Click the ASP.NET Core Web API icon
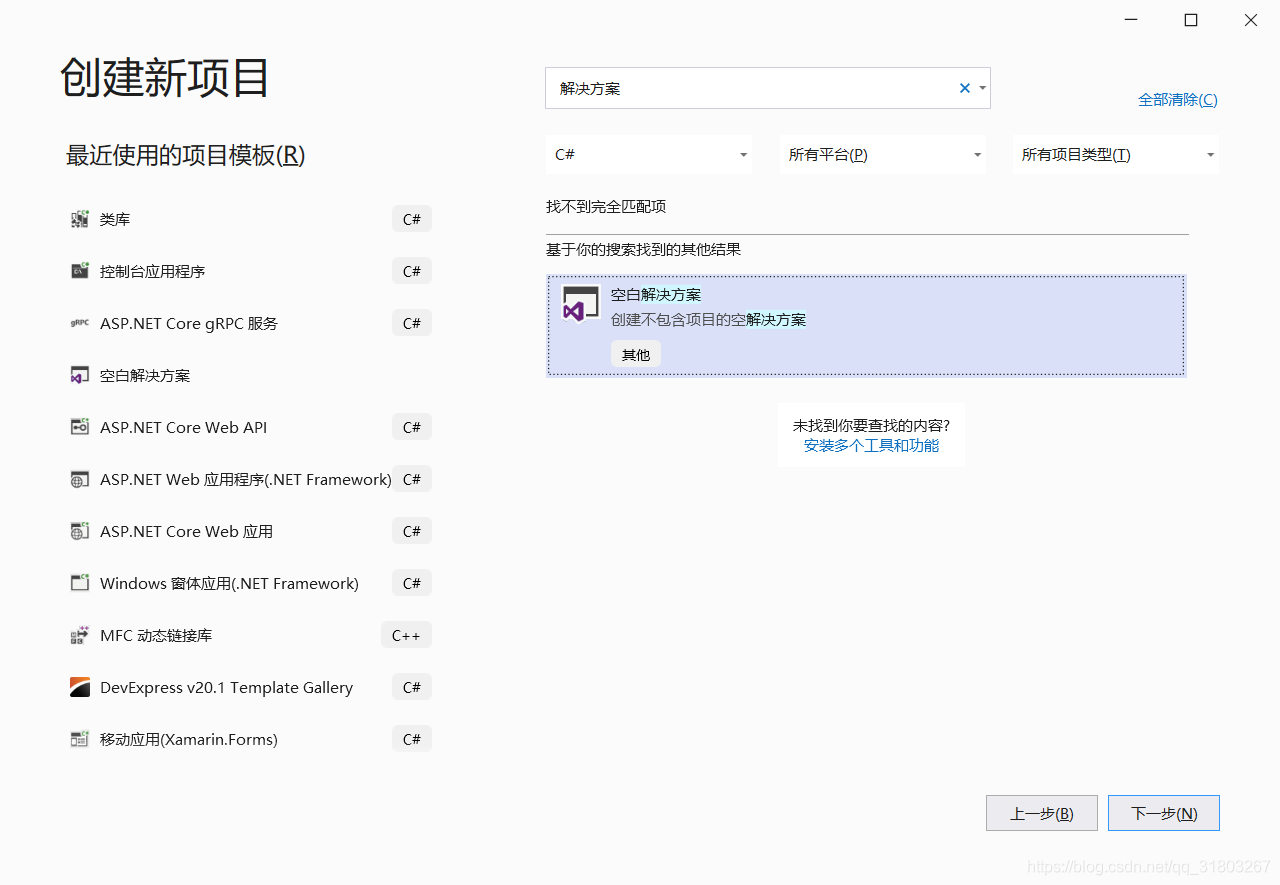The image size is (1280, 885). pos(80,427)
